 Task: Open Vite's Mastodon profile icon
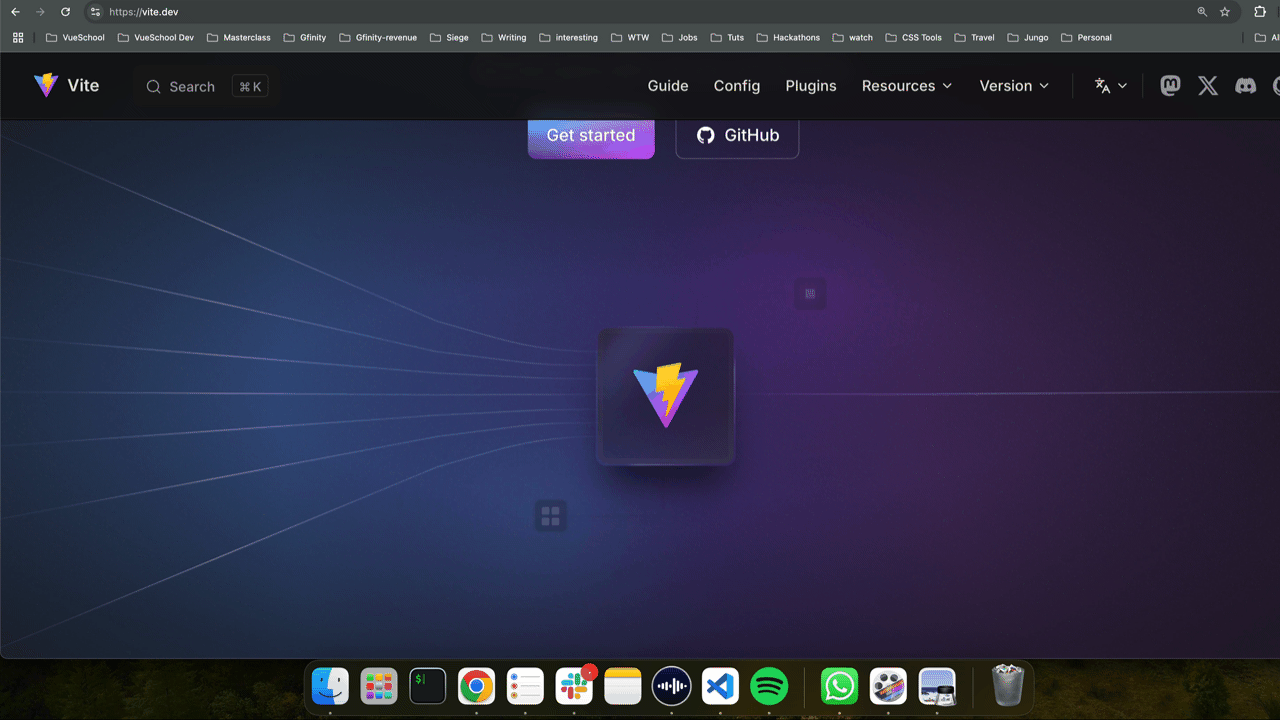1170,86
